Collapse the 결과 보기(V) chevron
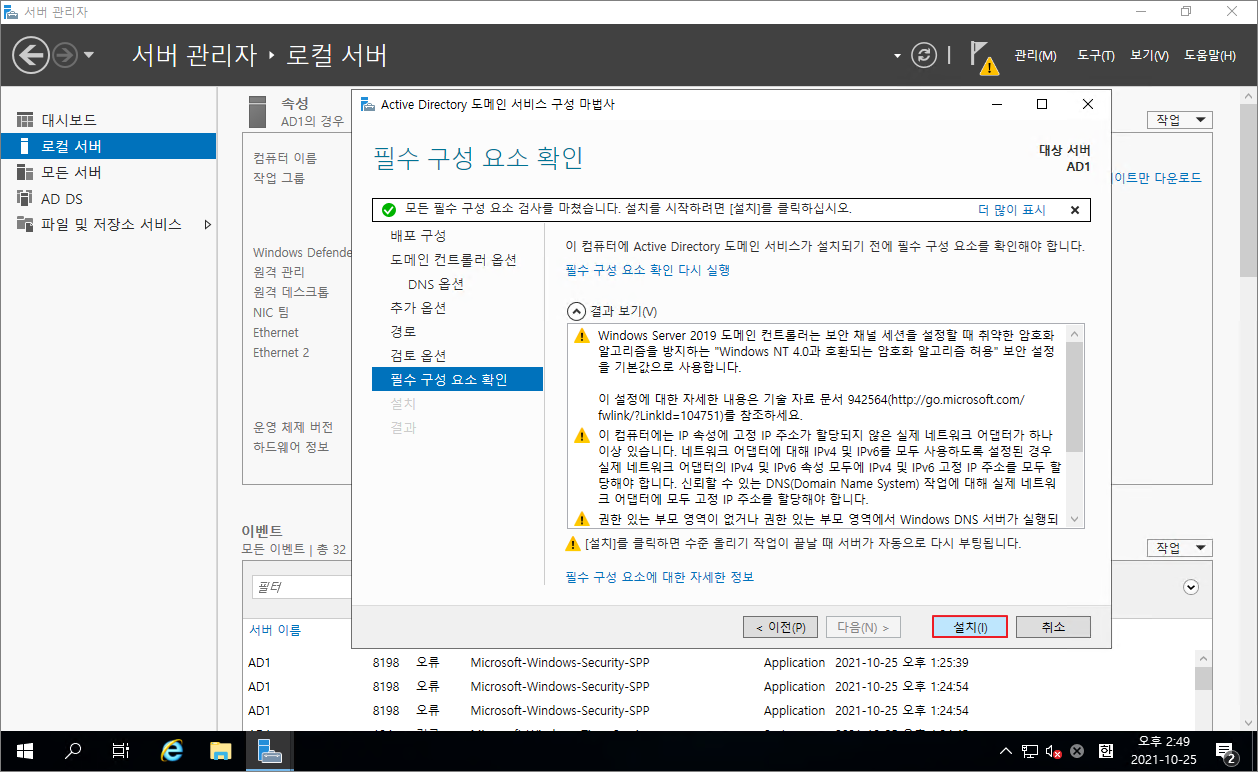This screenshot has height=772, width=1258. click(575, 311)
